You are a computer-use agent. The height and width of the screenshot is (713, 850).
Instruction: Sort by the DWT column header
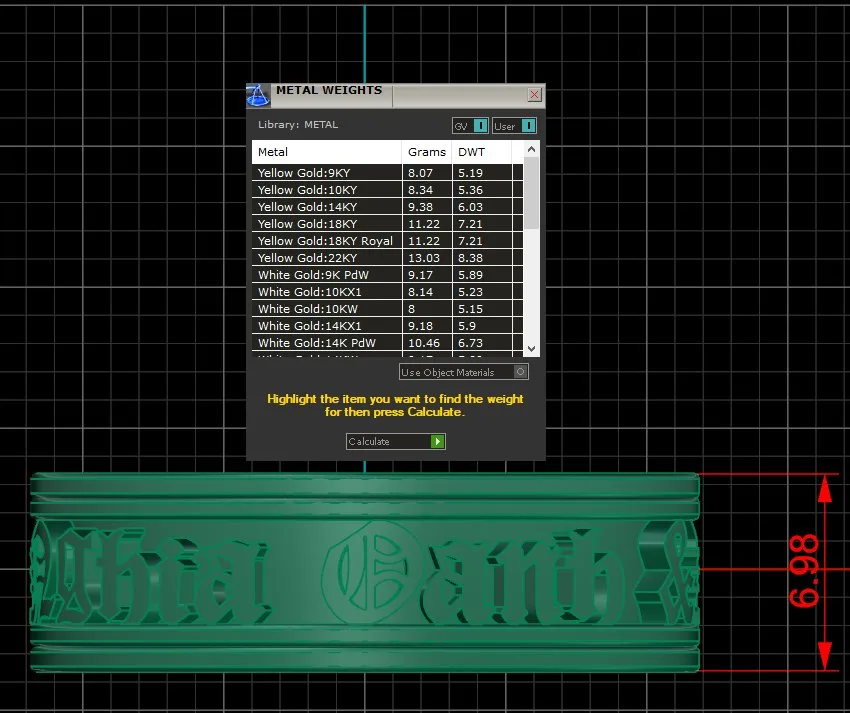coord(481,152)
